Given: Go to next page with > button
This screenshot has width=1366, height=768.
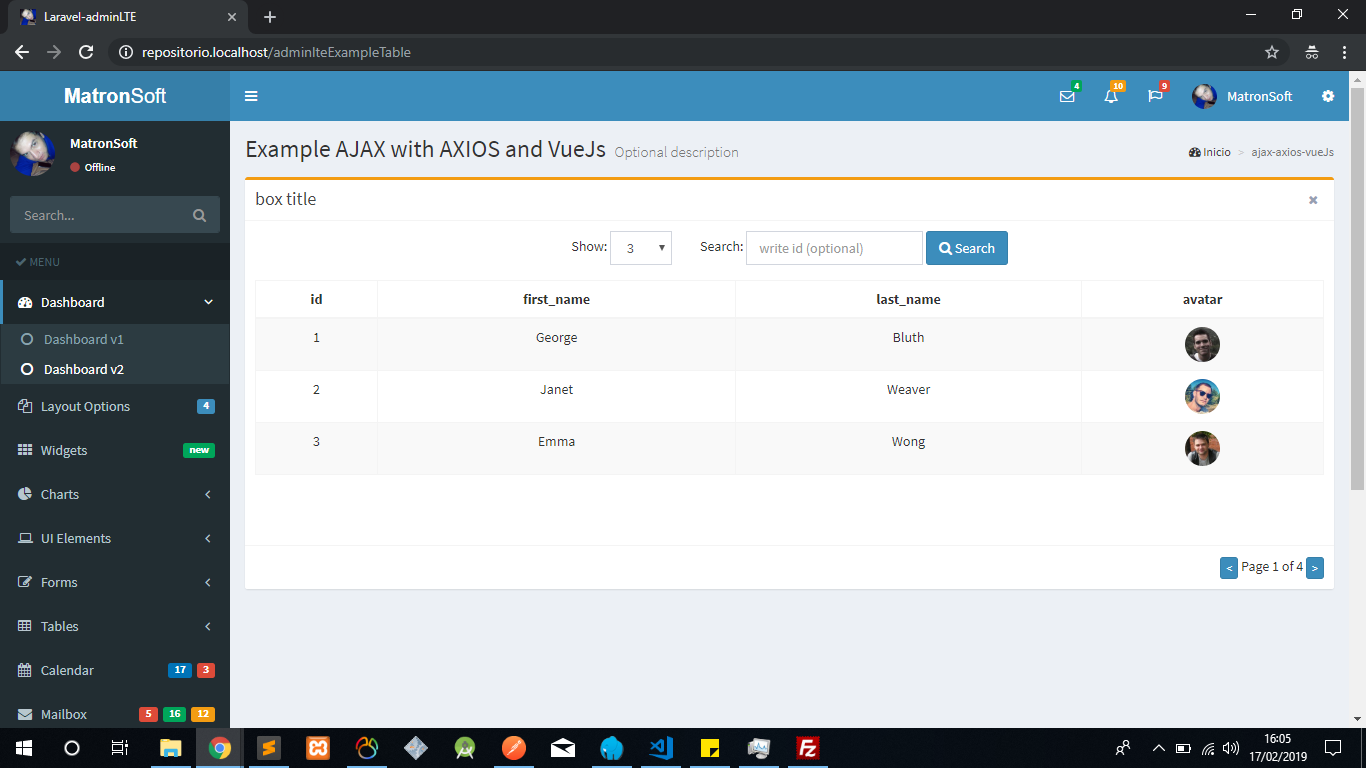Looking at the screenshot, I should (1315, 568).
